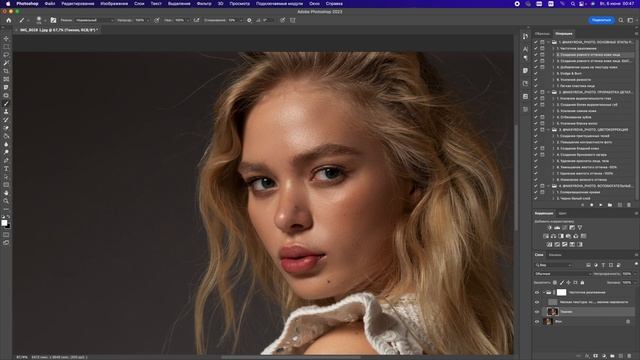
Task: Select the Hand tool
Action: tap(6, 193)
